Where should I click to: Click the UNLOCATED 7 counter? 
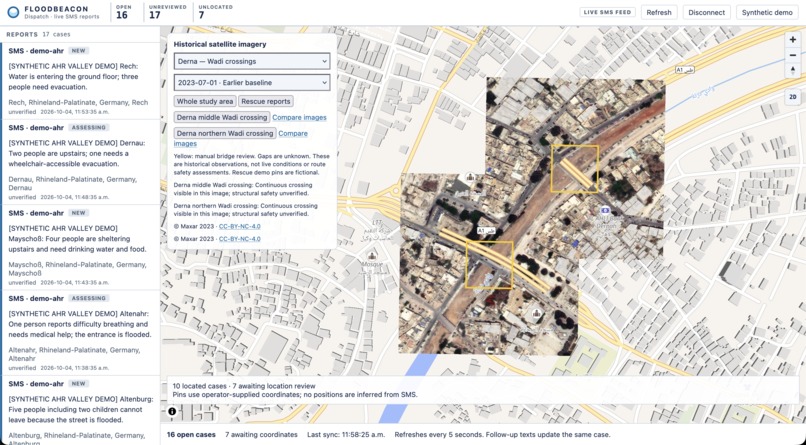[x=215, y=12]
